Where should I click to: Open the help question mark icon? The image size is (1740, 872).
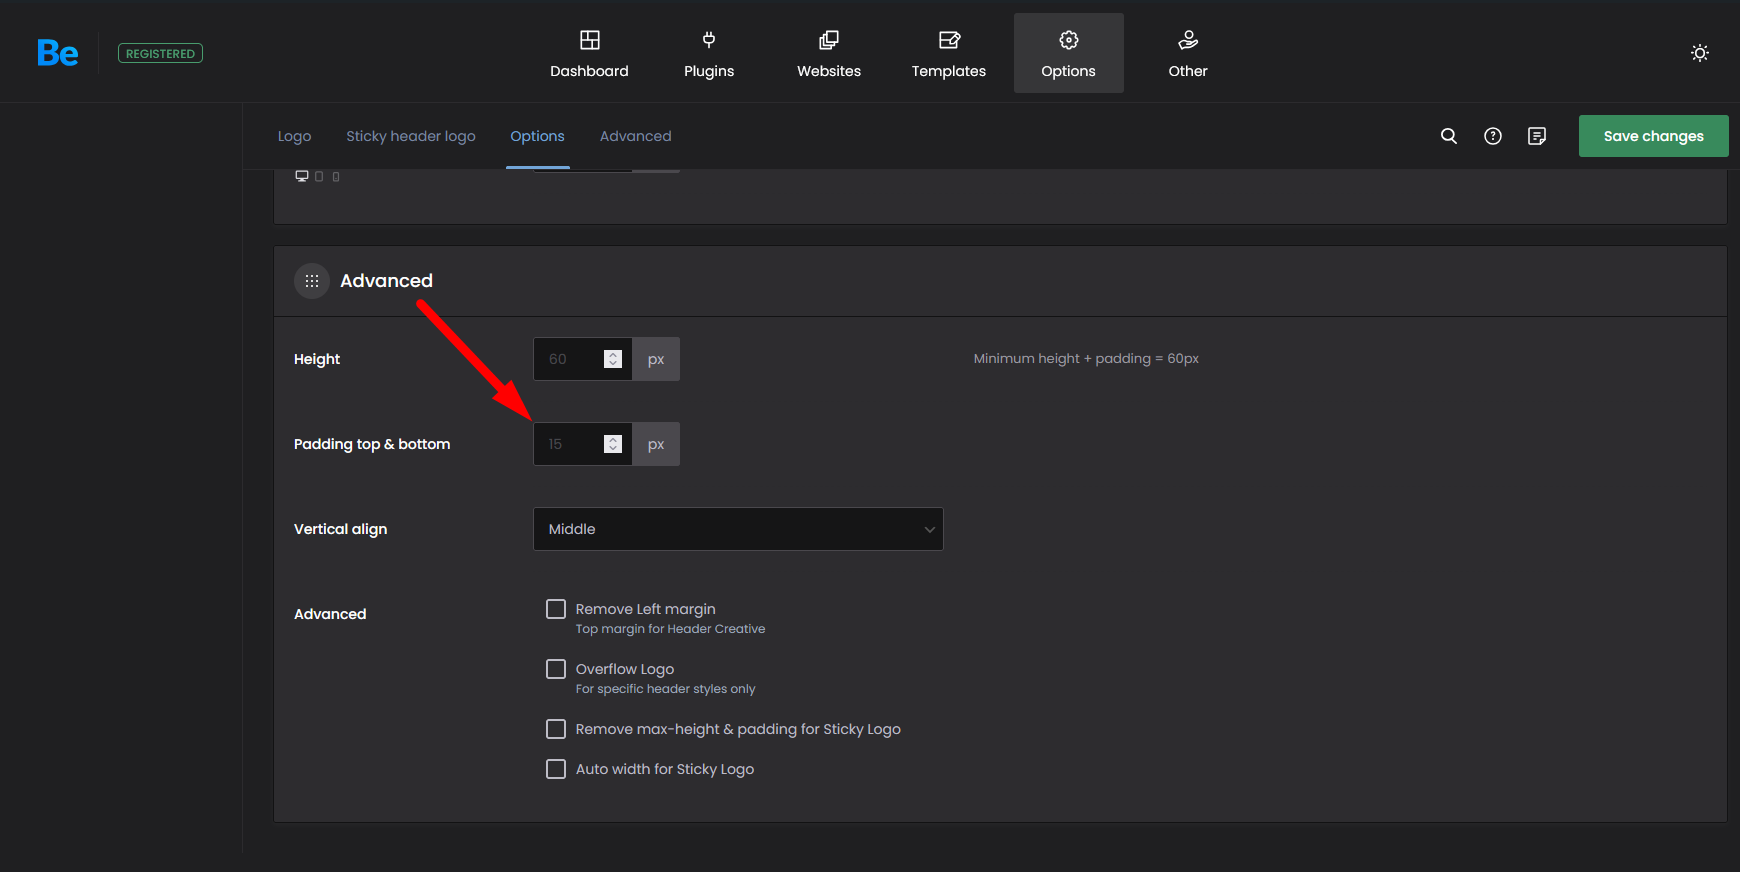click(x=1493, y=136)
